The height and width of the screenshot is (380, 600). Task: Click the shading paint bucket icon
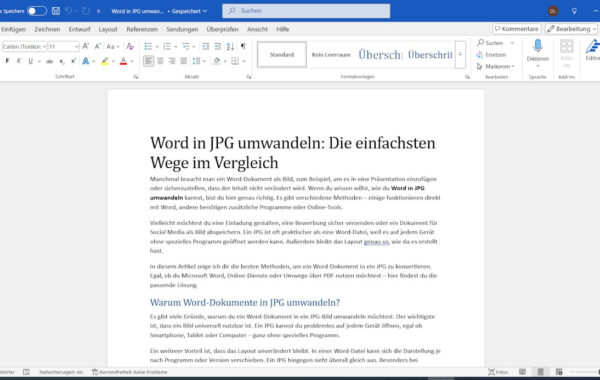(x=217, y=61)
